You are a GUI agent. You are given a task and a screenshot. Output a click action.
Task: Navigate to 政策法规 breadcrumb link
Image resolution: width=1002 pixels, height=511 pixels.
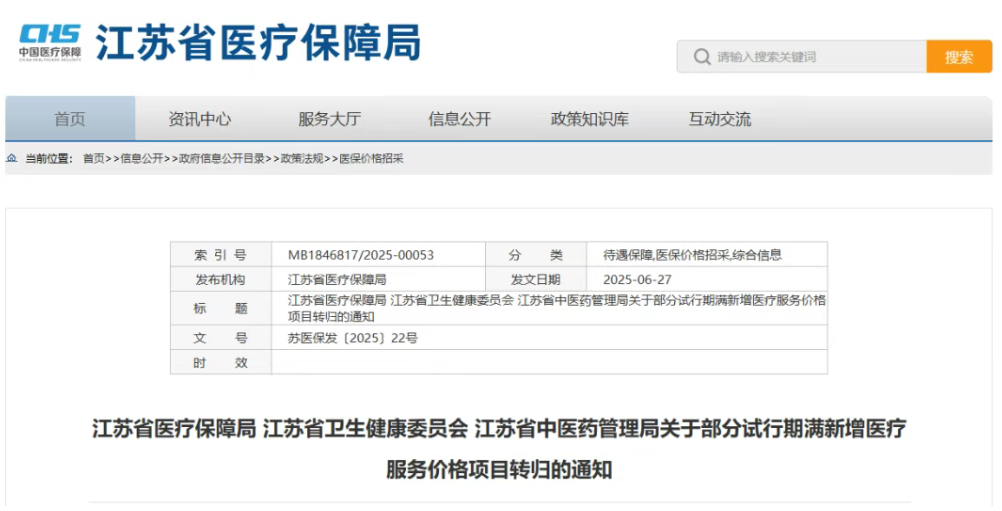click(302, 158)
